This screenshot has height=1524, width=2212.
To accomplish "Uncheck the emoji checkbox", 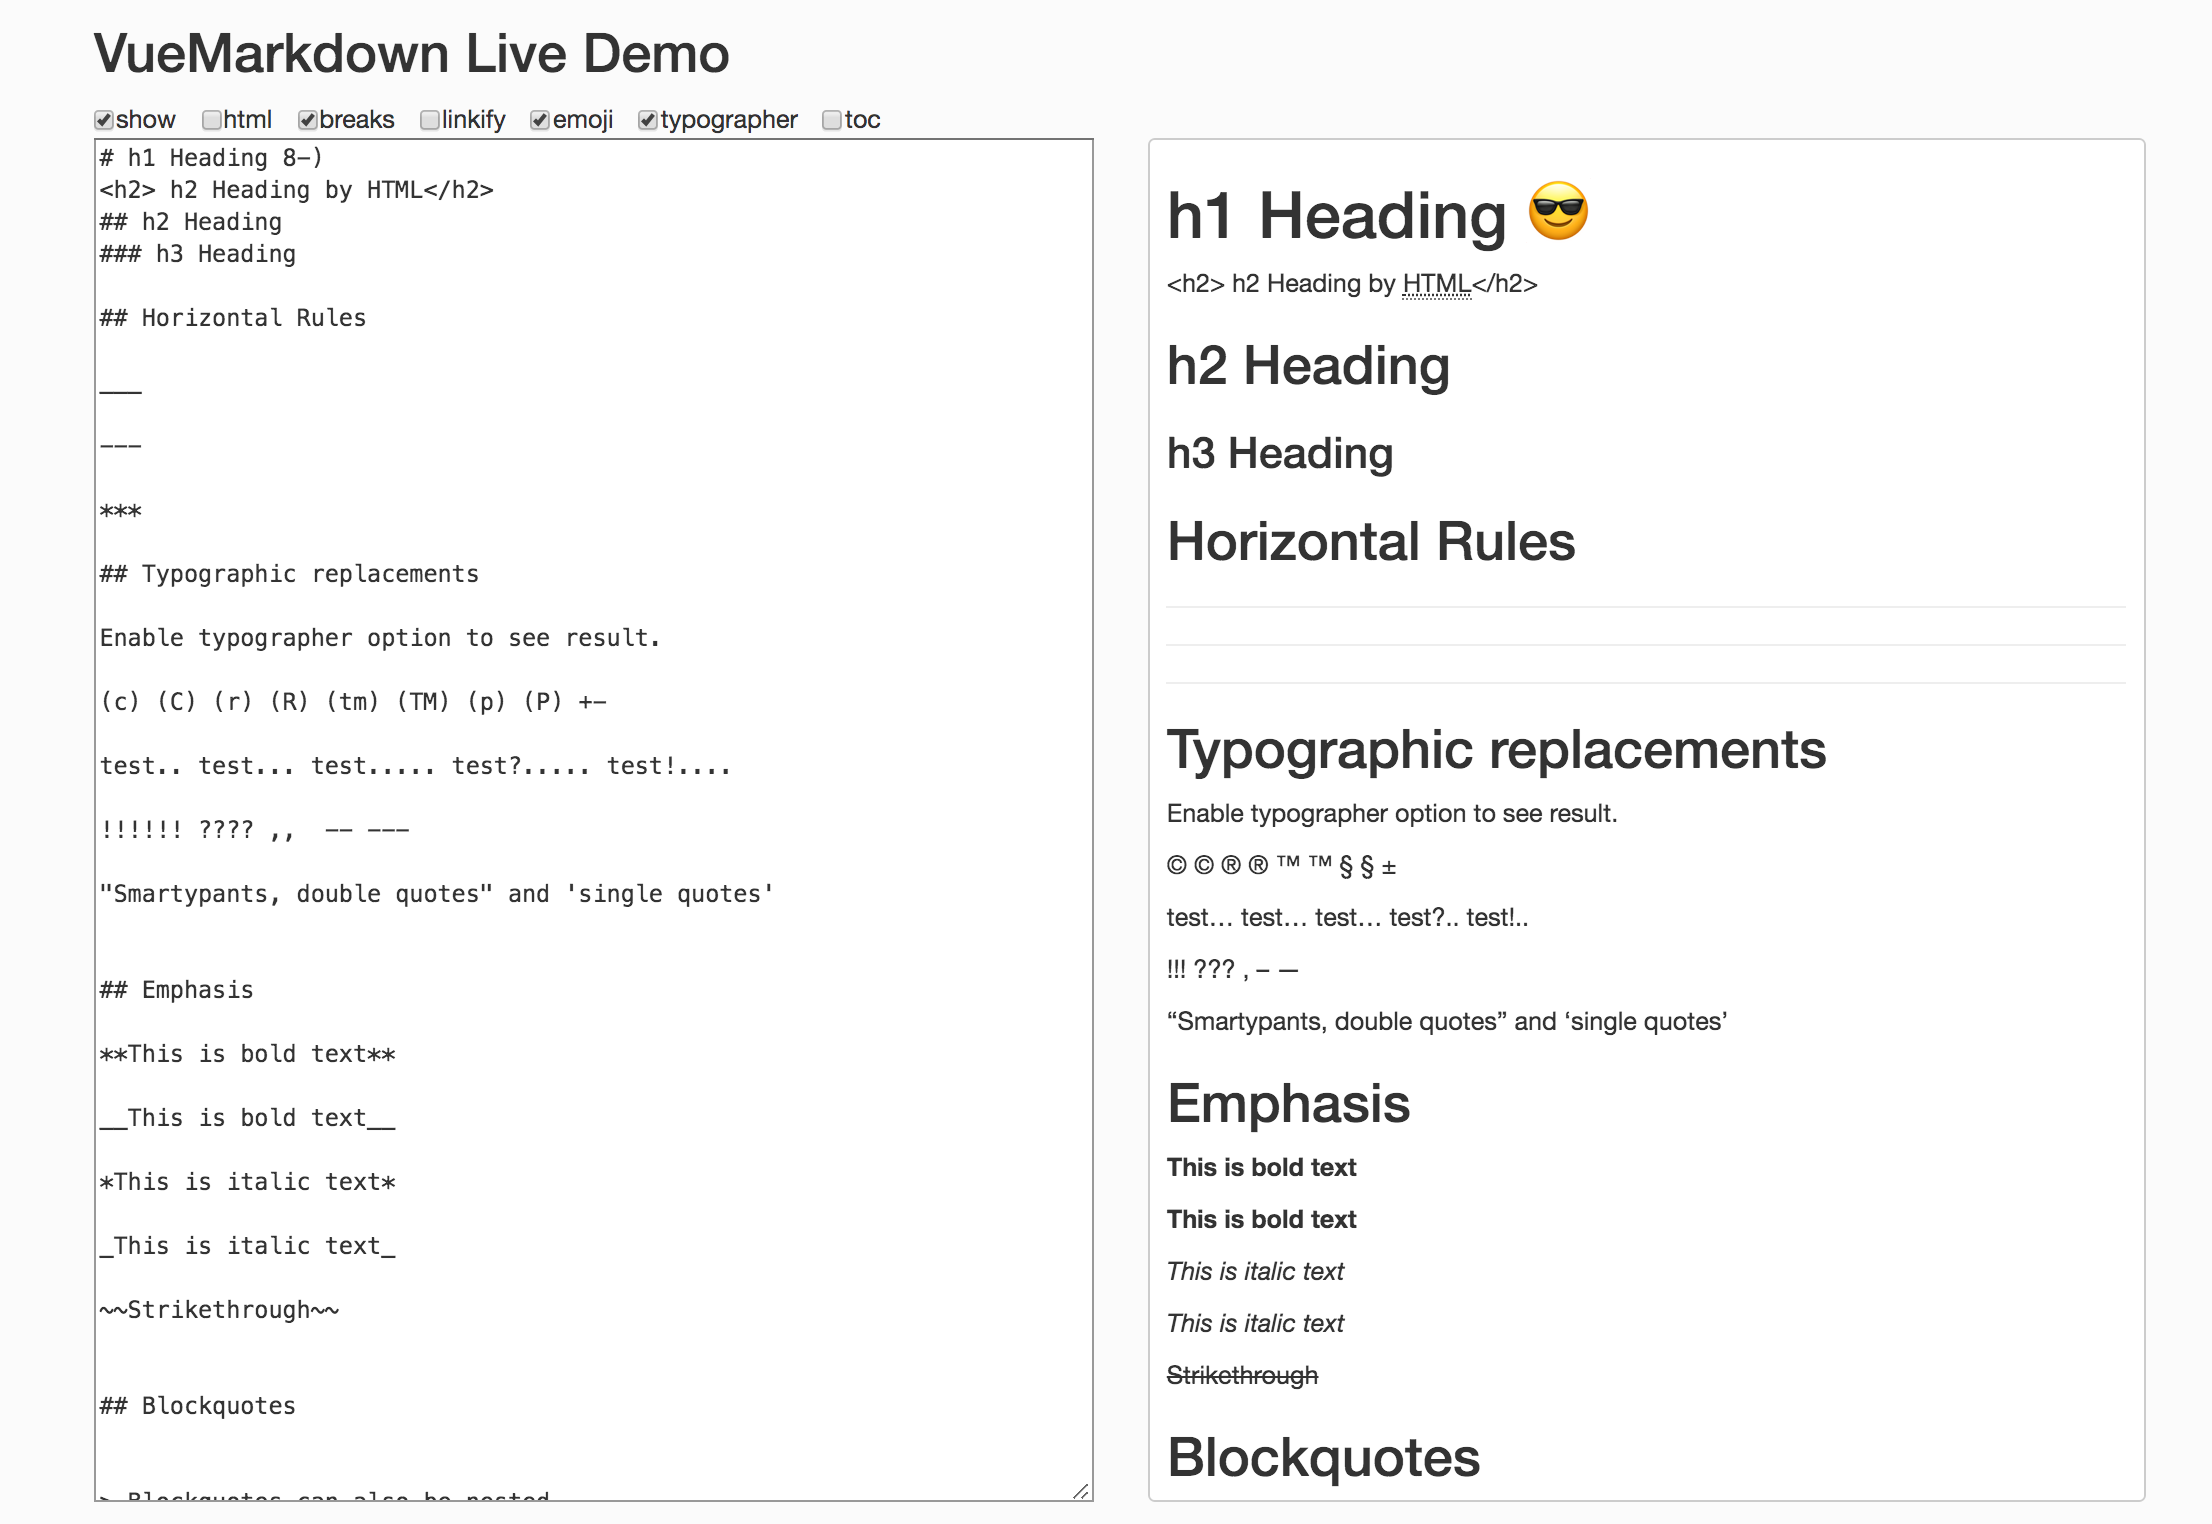I will [540, 121].
